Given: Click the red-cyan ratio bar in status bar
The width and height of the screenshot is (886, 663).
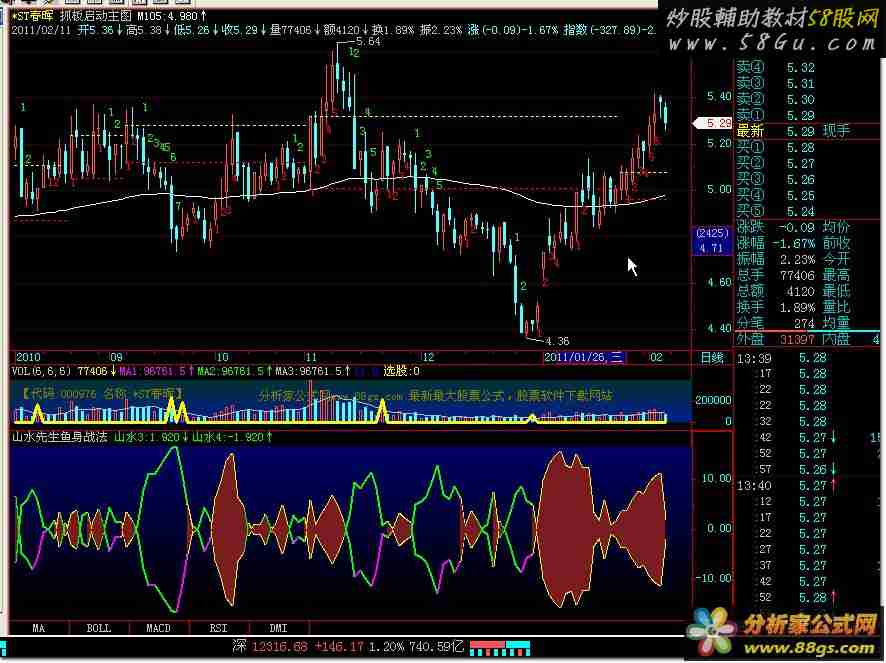Looking at the screenshot, I should (500, 646).
